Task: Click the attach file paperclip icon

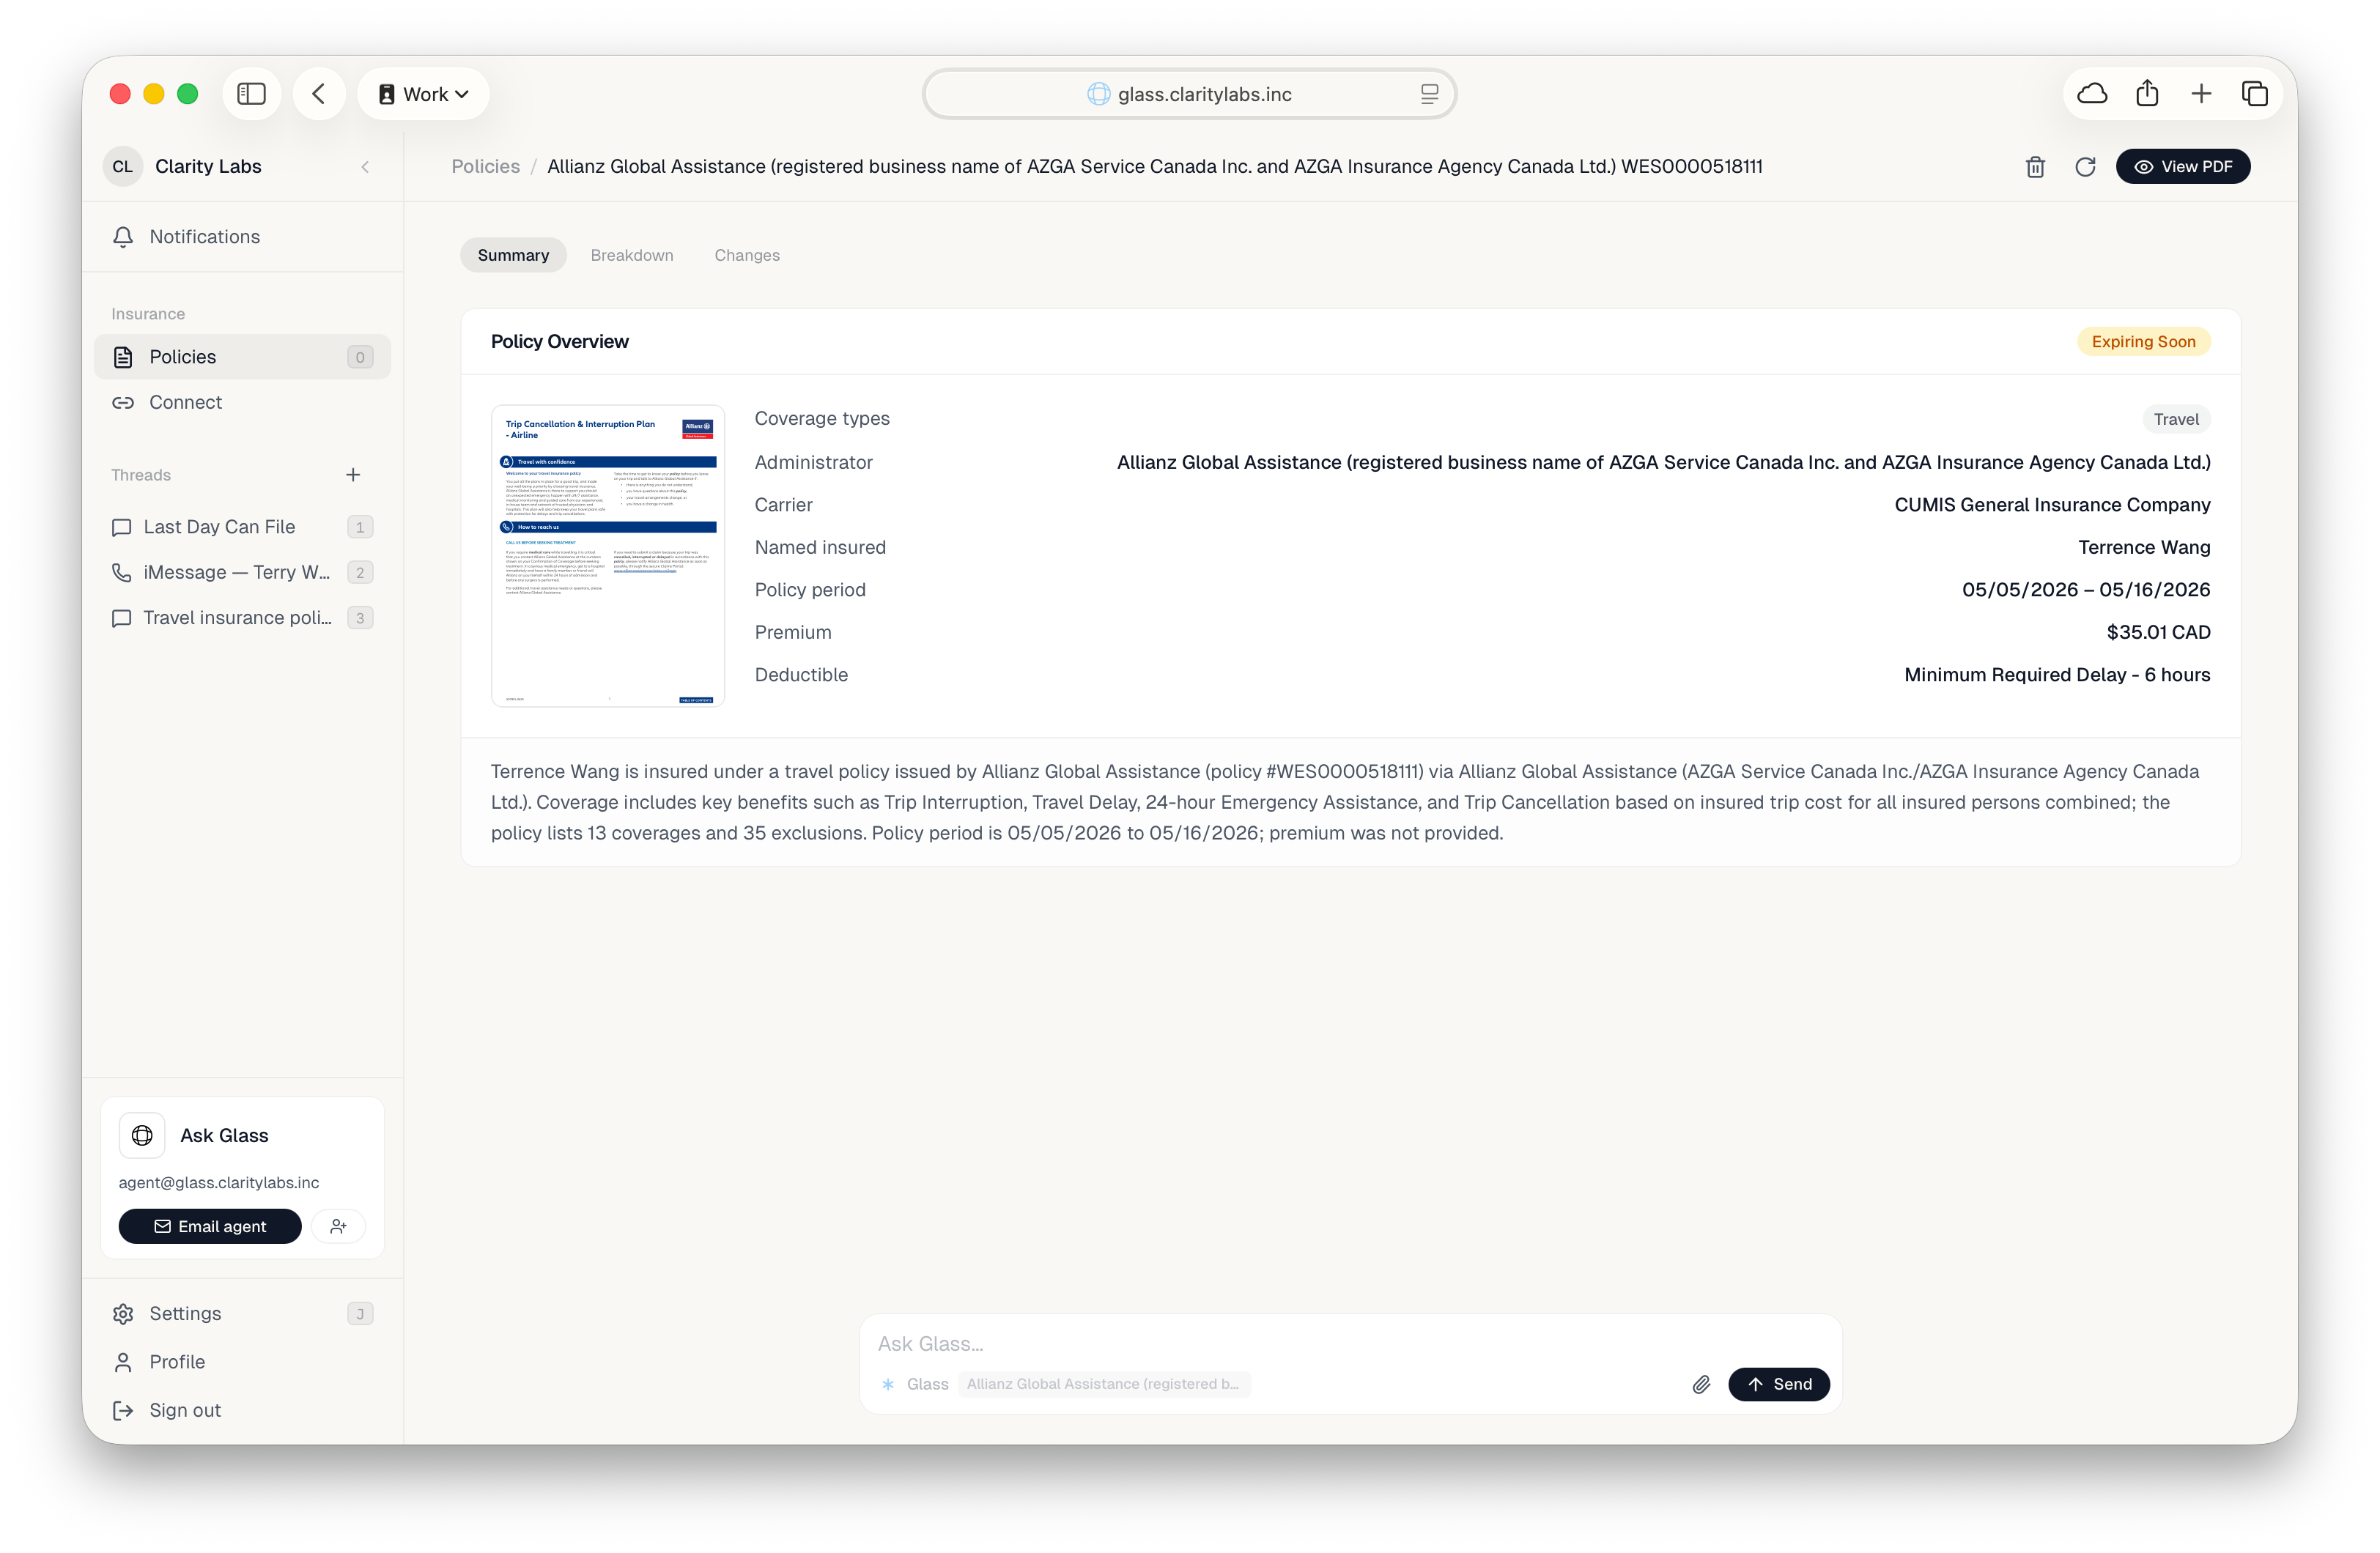Action: tap(1701, 1384)
